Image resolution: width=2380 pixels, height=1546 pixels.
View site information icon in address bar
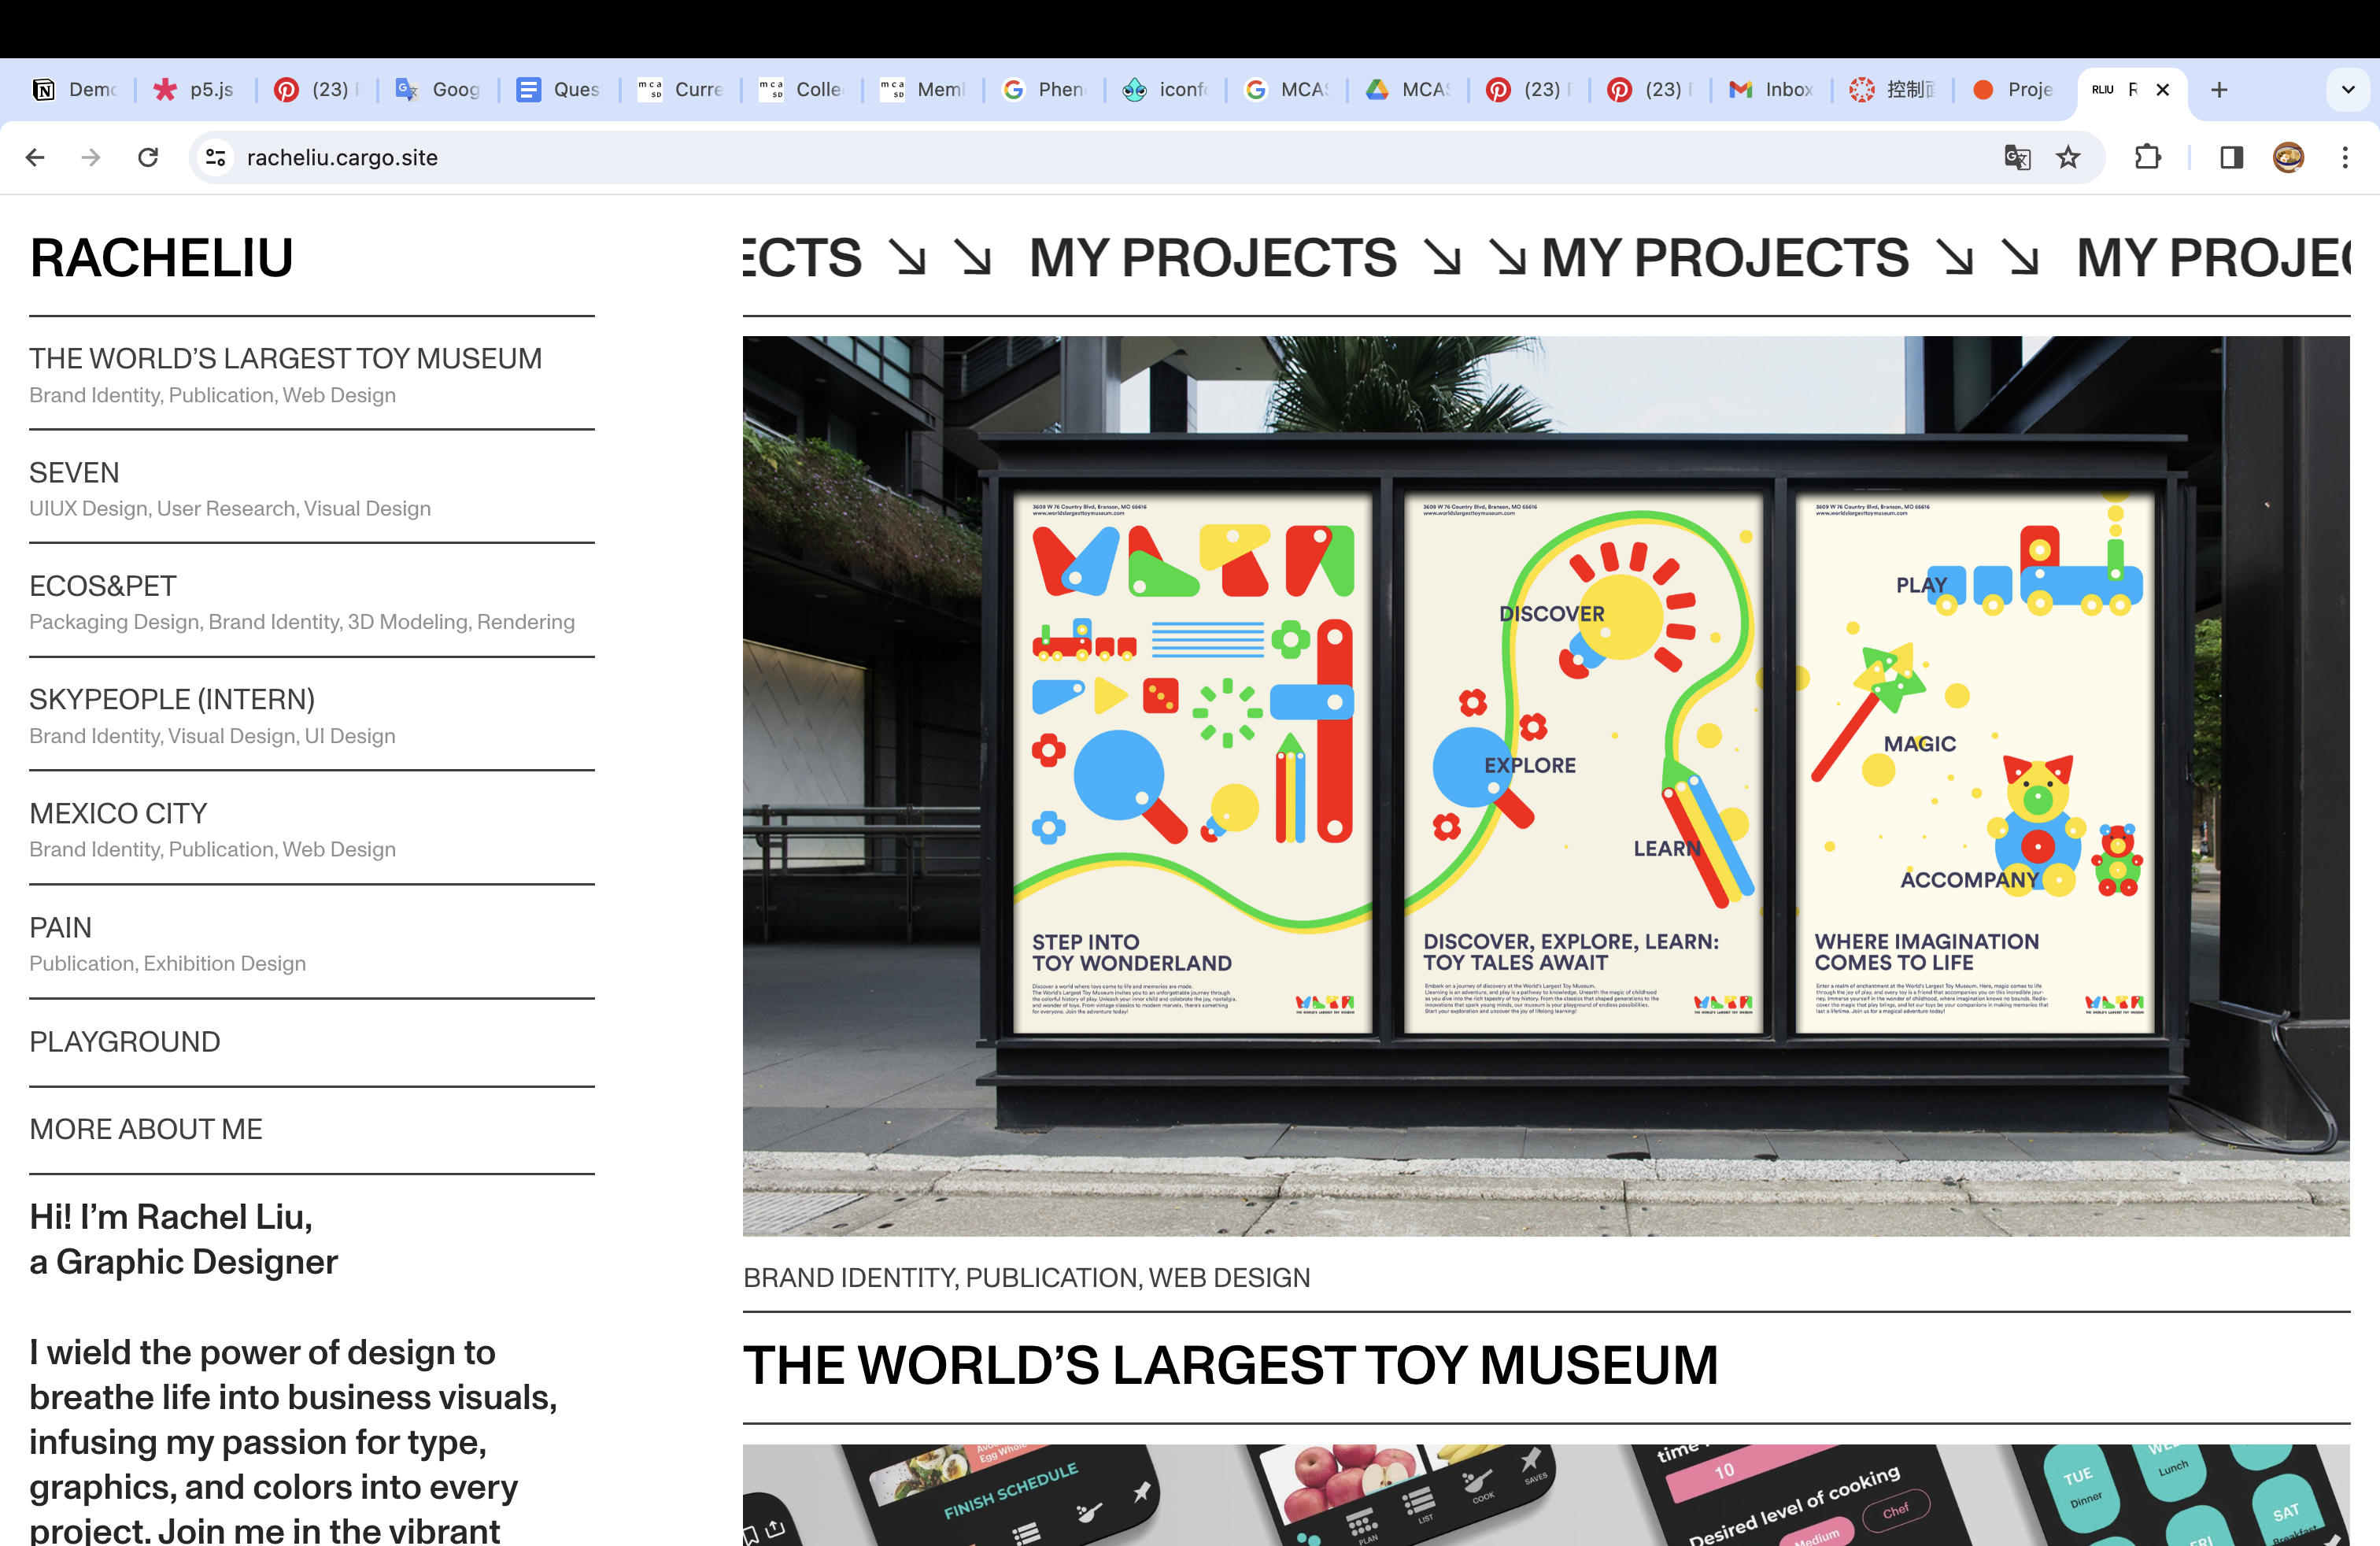[x=216, y=157]
